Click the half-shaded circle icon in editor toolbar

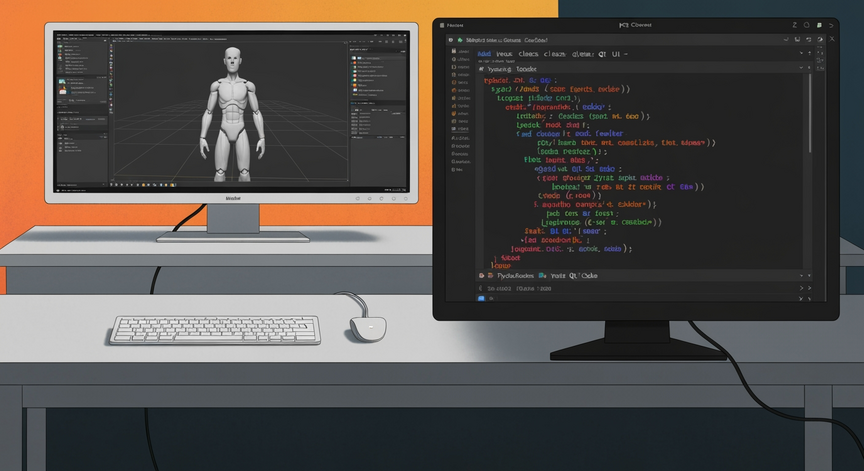820,40
